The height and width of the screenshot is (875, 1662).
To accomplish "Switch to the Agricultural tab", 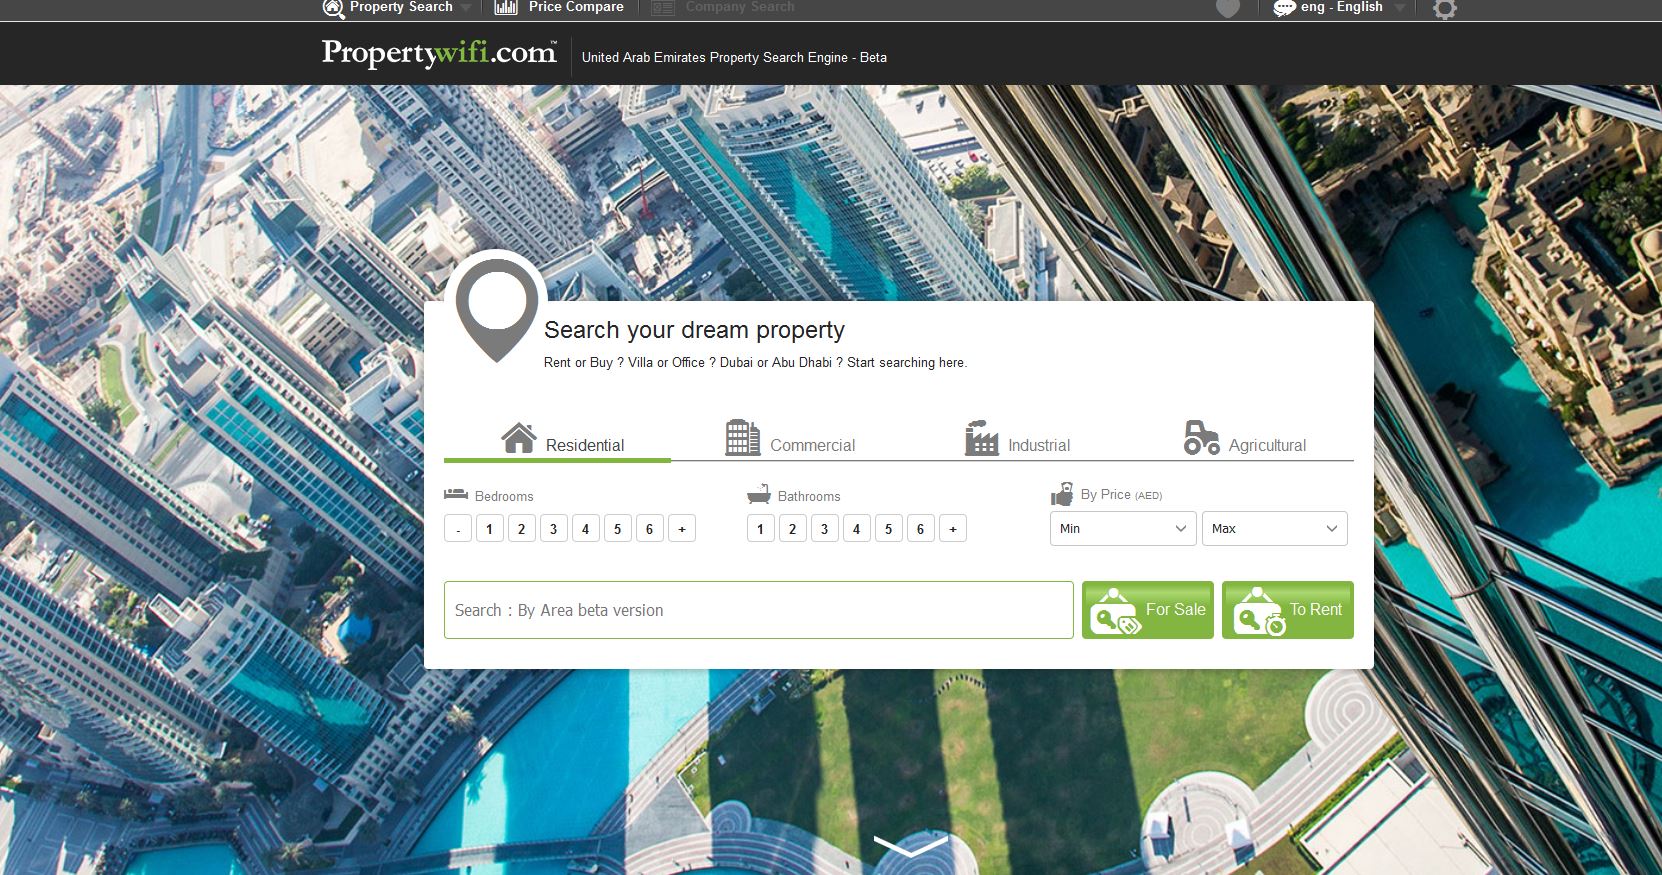I will tap(1245, 438).
